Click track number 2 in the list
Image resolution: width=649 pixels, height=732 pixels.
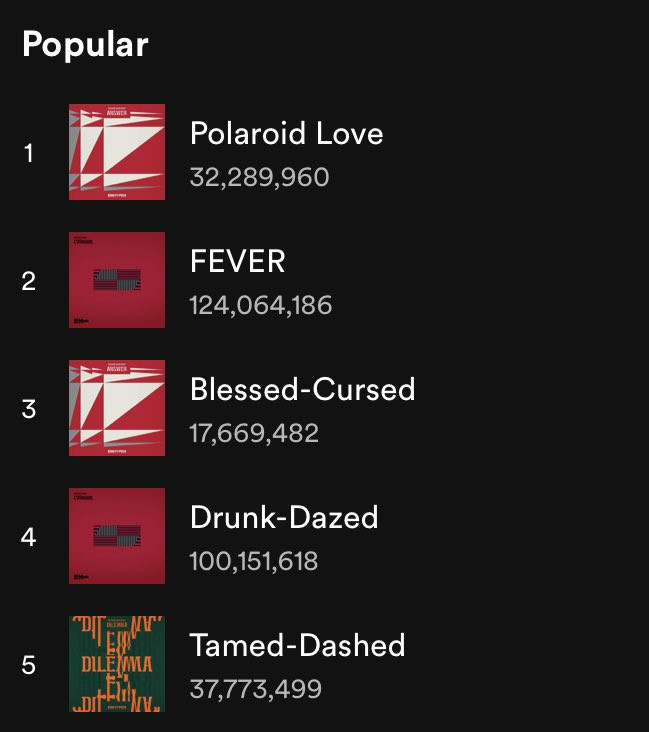28,281
